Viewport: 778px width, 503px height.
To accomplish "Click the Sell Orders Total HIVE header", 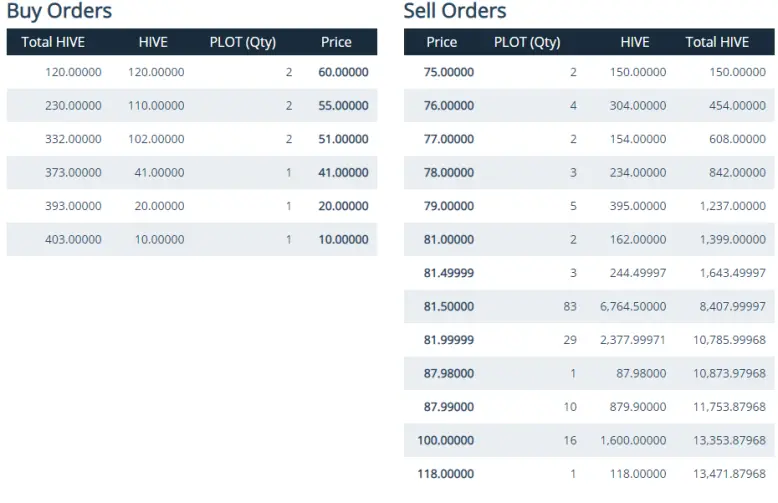I will pos(717,42).
